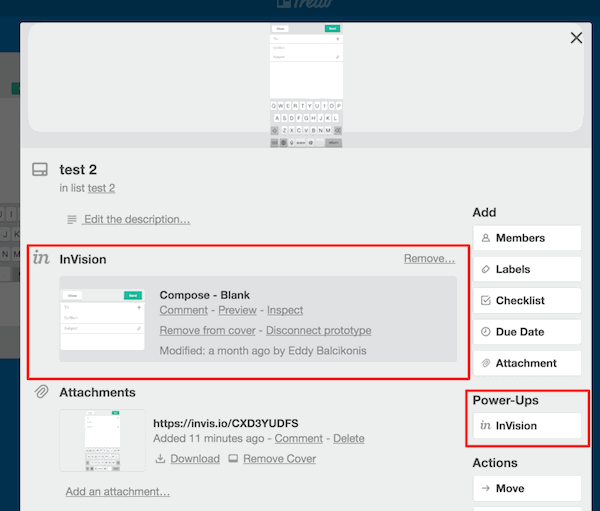This screenshot has width=600, height=511.
Task: Click the InVision logo in section header
Action: pos(41,258)
